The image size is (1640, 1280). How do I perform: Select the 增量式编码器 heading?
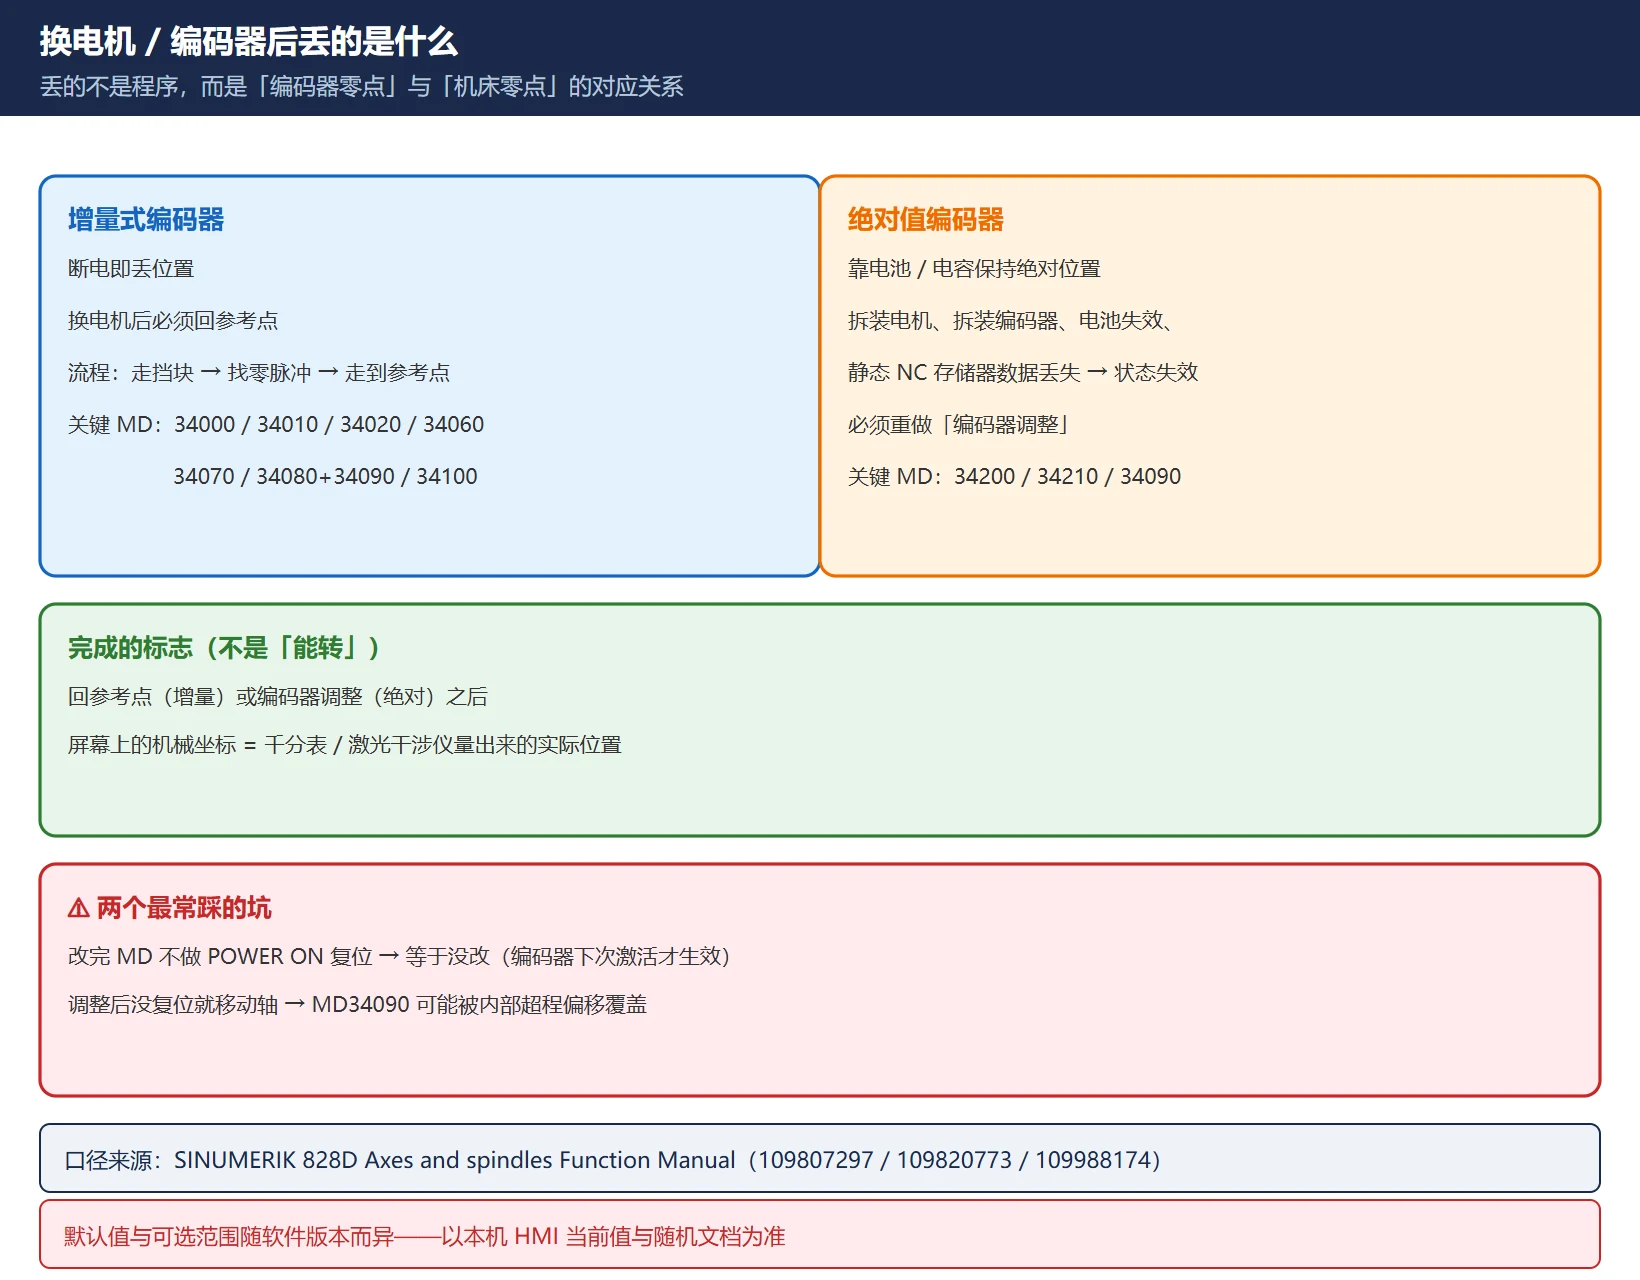146,220
